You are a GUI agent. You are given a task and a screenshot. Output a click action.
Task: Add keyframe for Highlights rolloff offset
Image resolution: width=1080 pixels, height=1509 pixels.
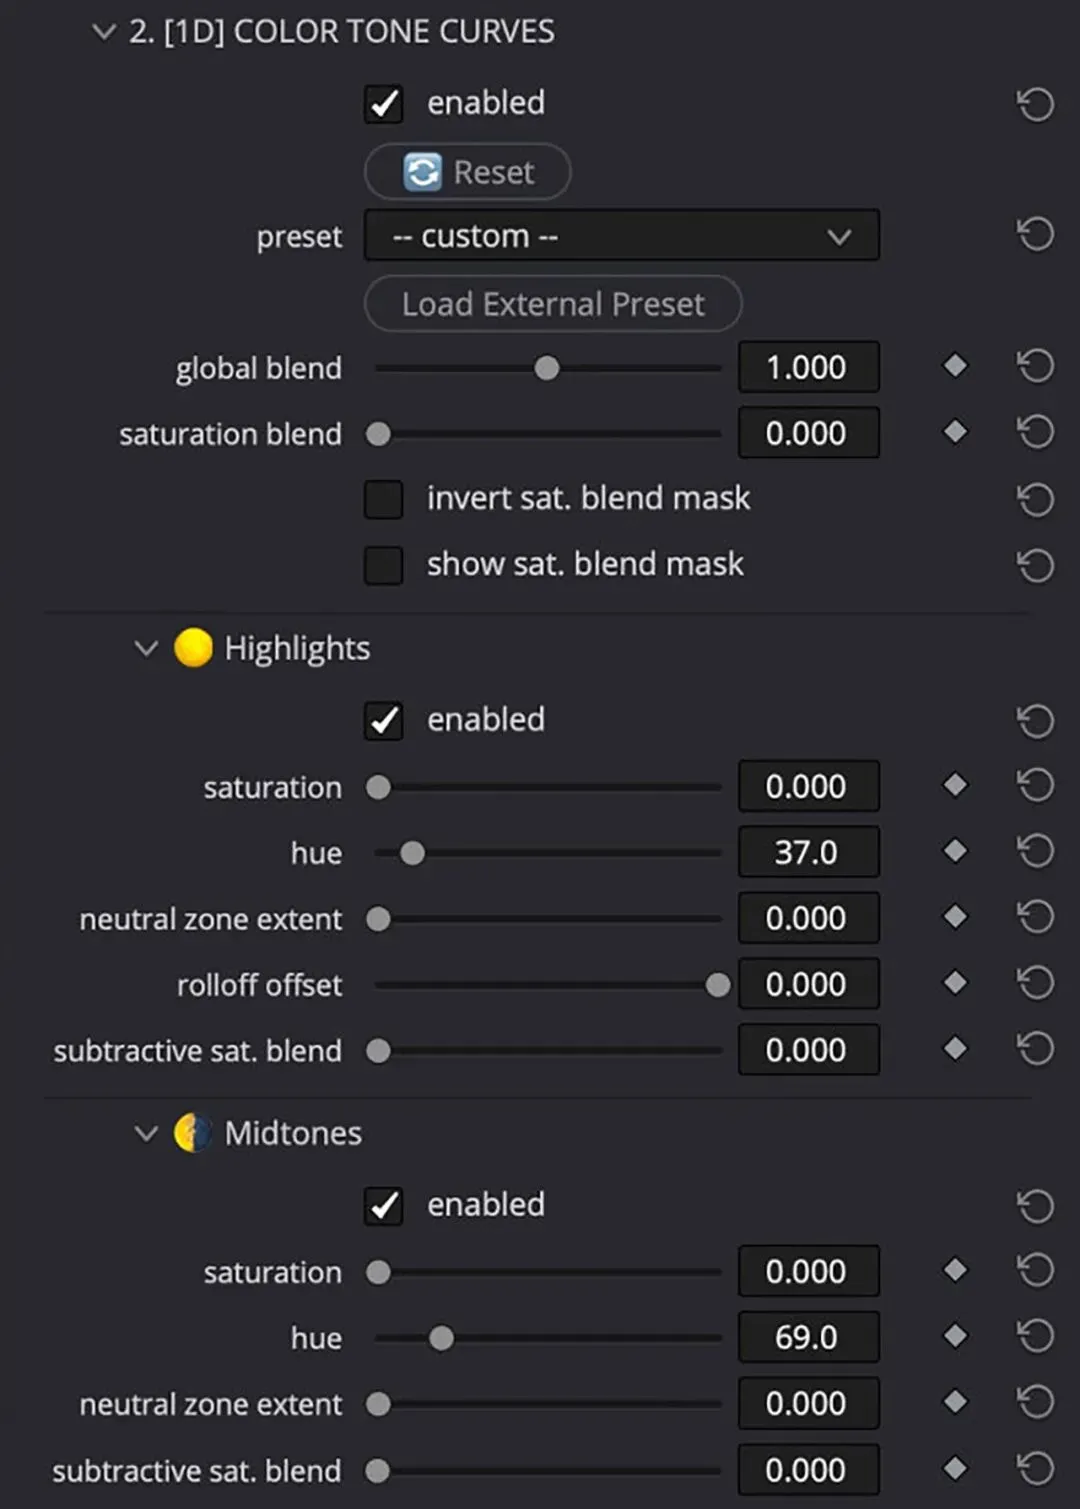tap(955, 984)
